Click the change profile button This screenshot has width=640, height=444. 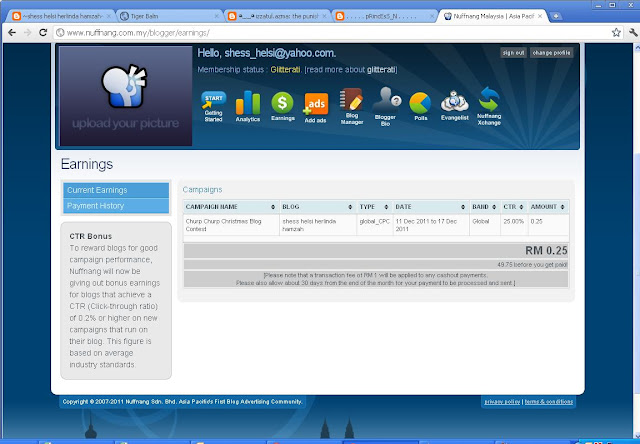(551, 53)
